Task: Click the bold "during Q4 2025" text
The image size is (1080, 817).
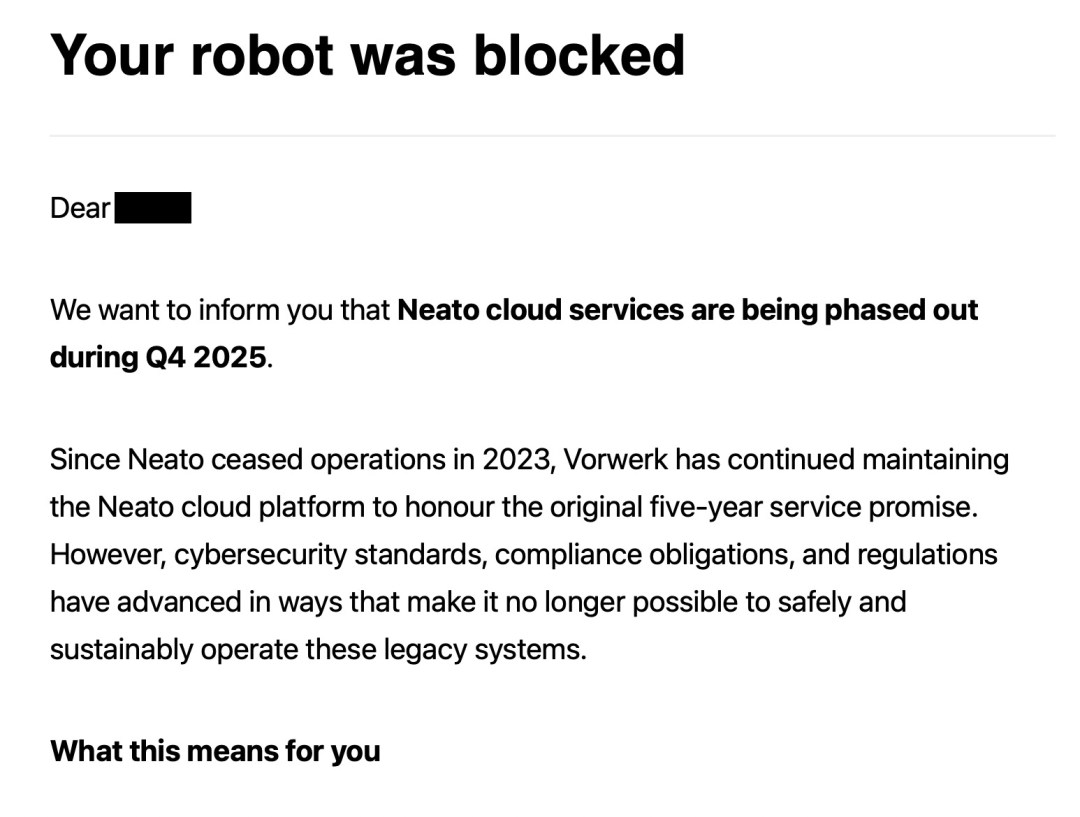Action: [x=158, y=357]
